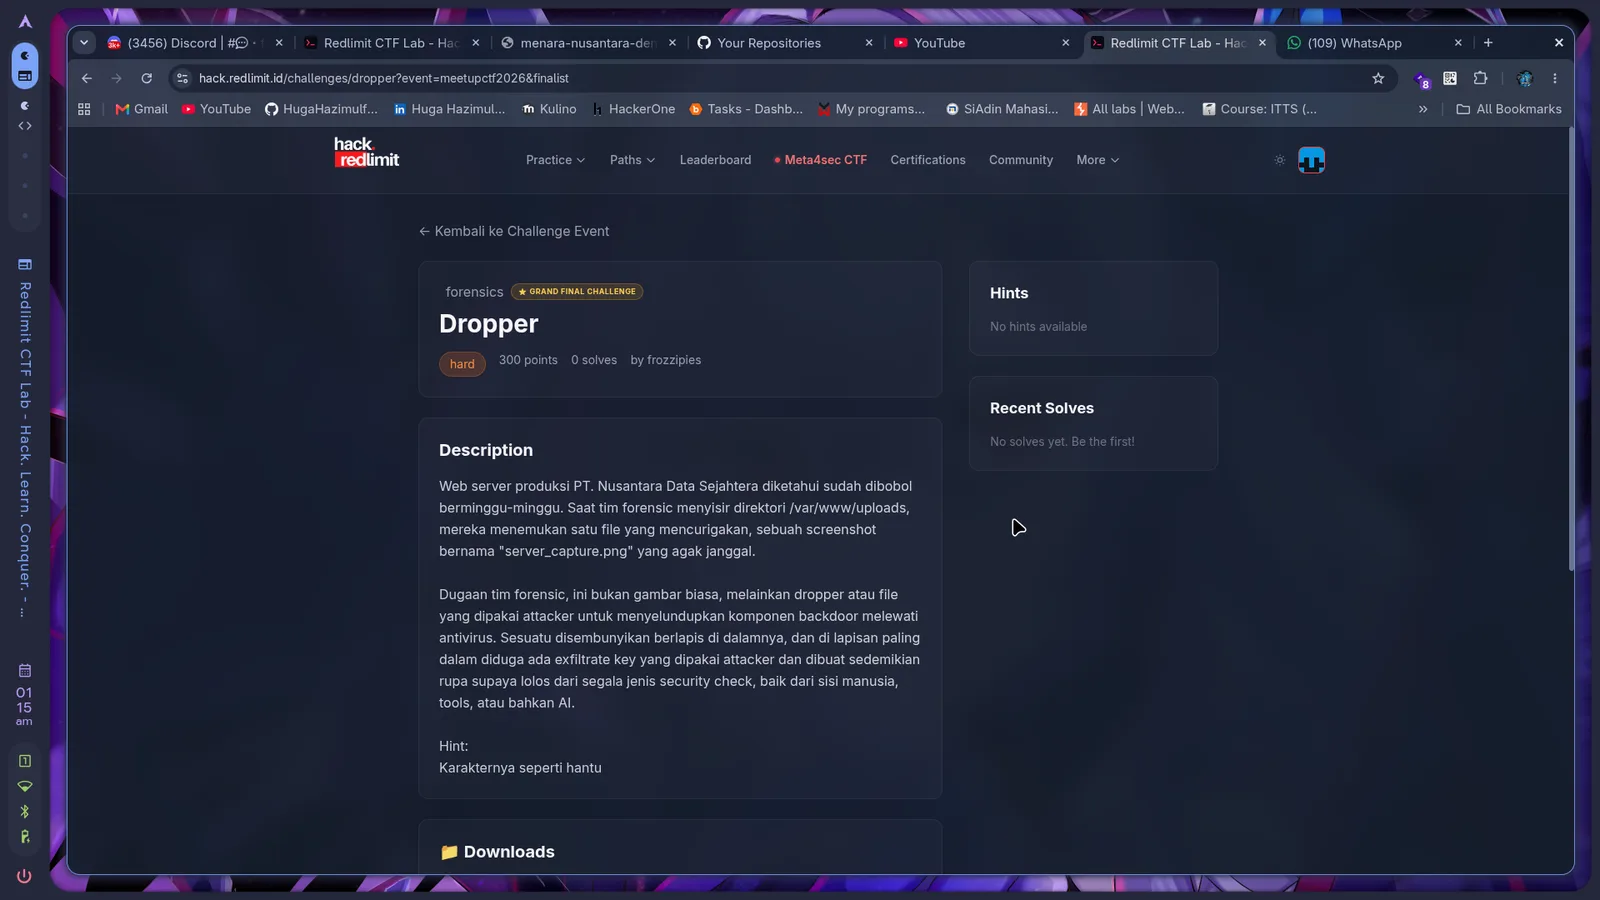Bookmark this page with the star icon

click(1378, 78)
